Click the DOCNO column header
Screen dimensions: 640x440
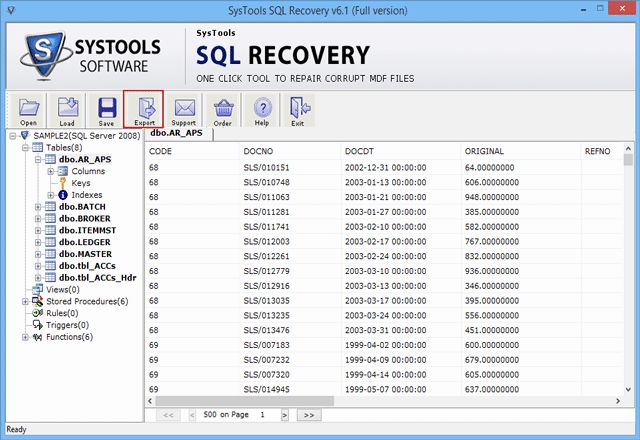tap(258, 150)
